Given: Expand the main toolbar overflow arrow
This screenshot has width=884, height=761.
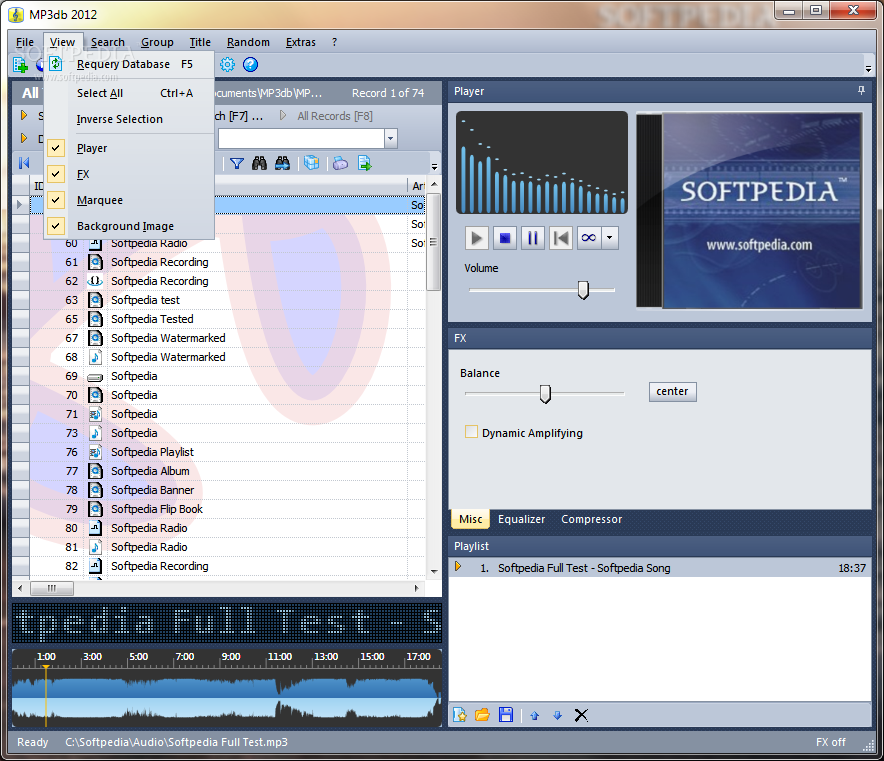Looking at the screenshot, I should [868, 69].
